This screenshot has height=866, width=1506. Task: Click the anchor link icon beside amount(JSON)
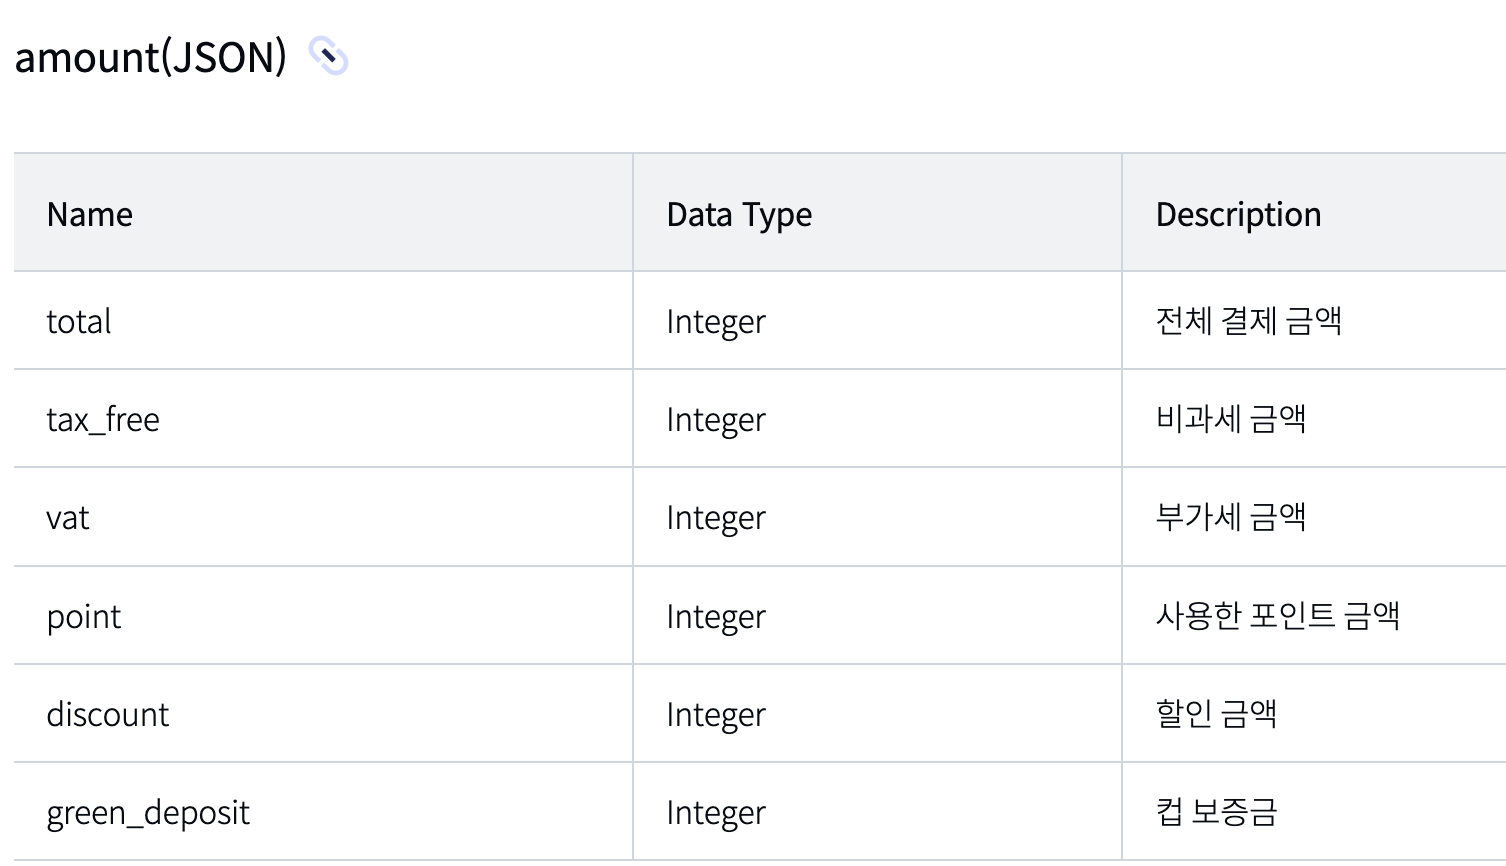click(x=328, y=56)
